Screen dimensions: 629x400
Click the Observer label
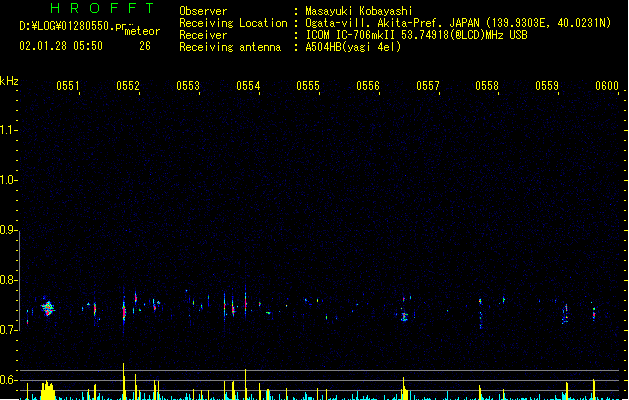(x=203, y=11)
